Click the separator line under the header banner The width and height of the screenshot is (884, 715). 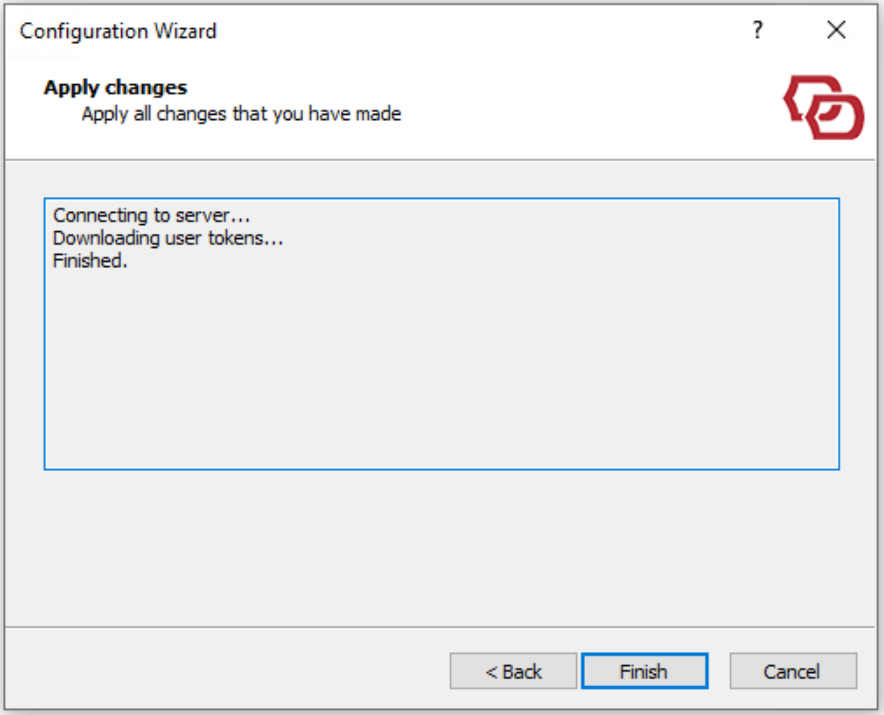tap(440, 159)
